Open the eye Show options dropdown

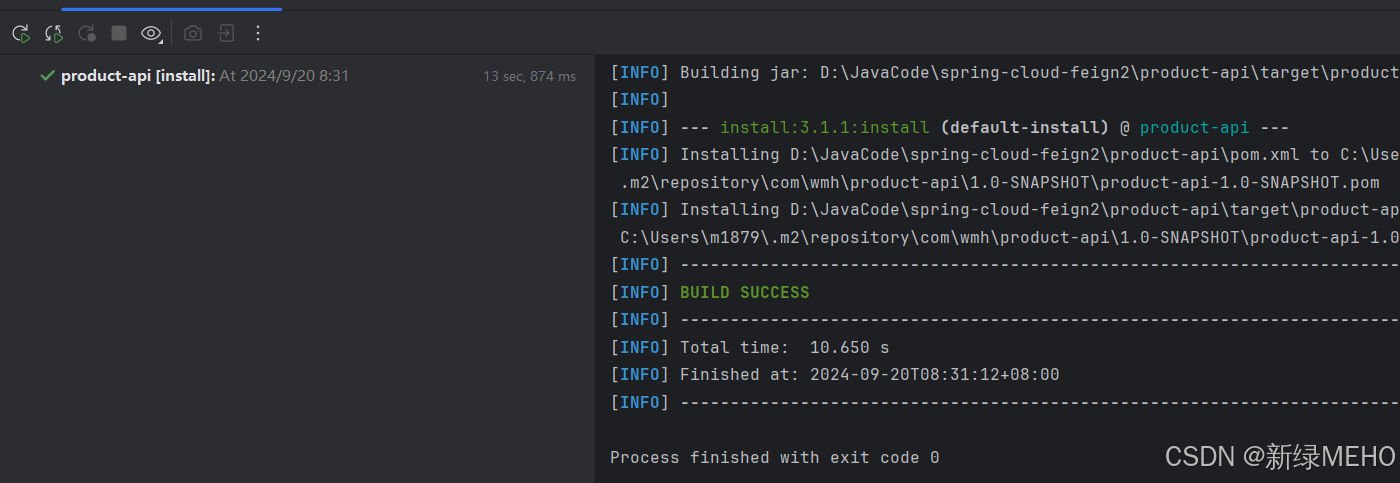(152, 34)
